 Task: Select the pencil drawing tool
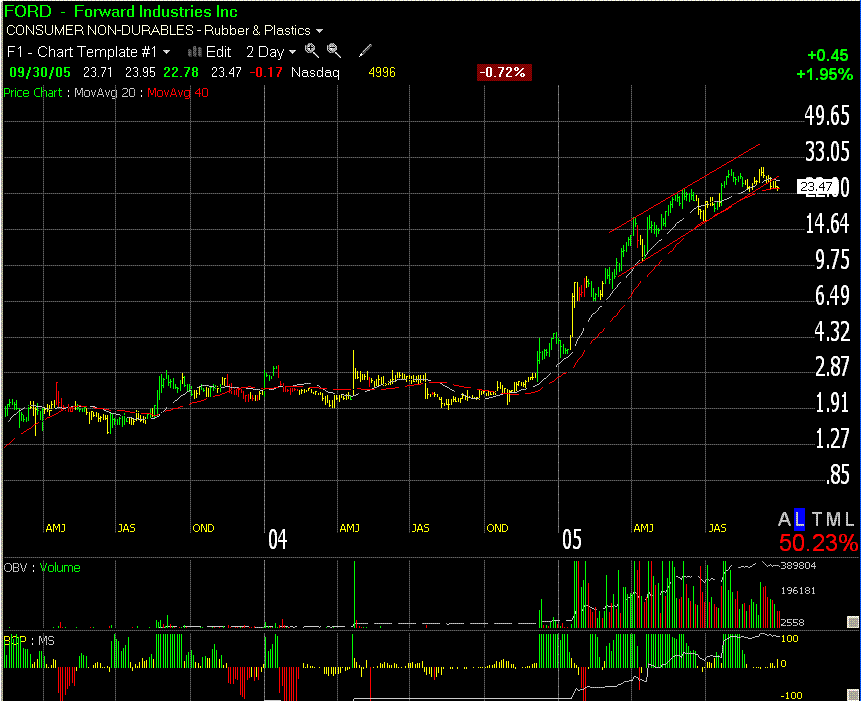(x=365, y=51)
